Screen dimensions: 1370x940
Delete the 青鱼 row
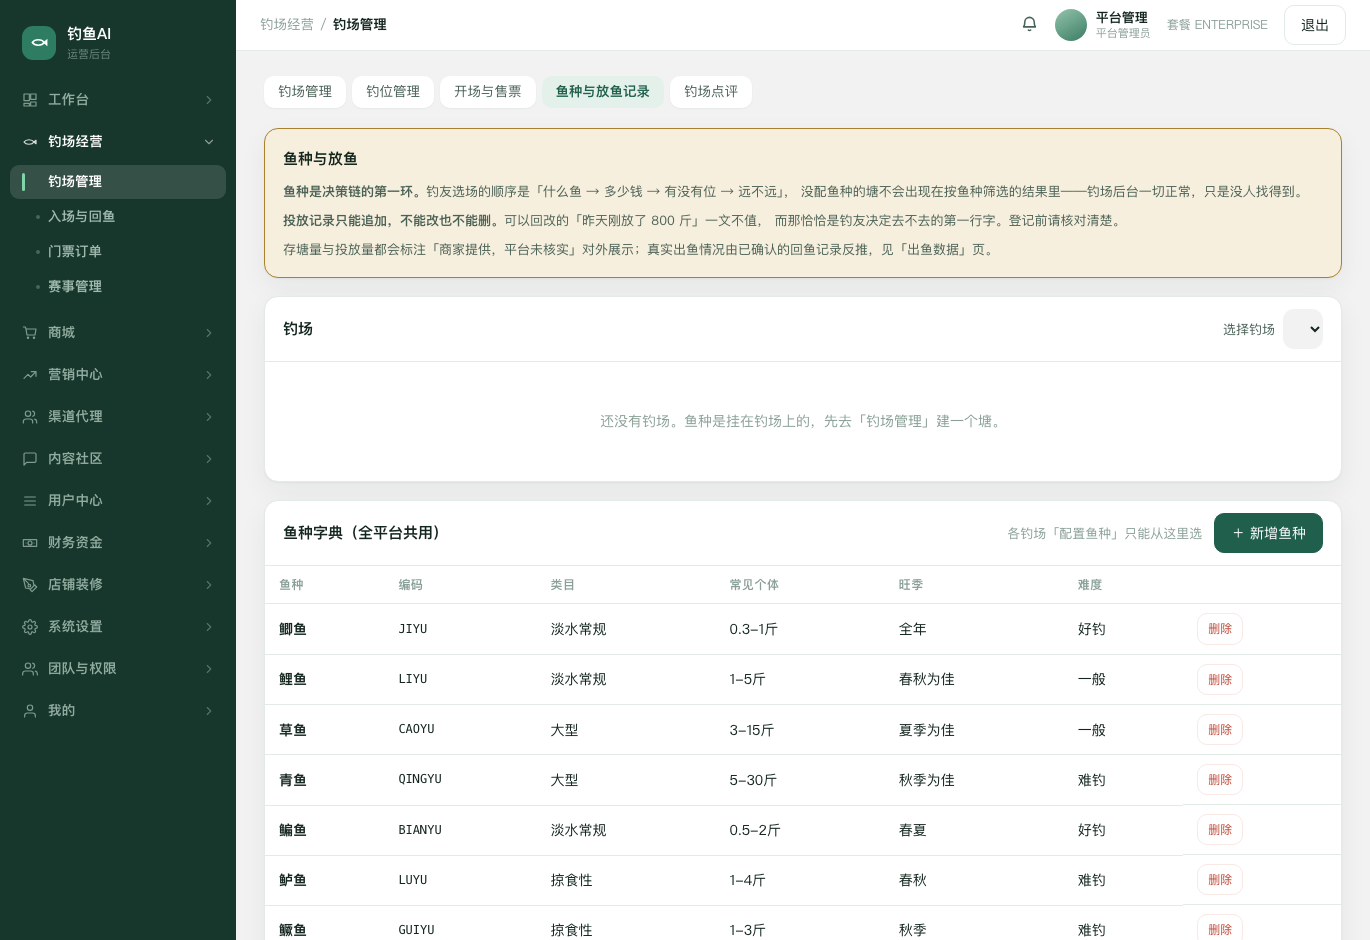pyautogui.click(x=1220, y=780)
